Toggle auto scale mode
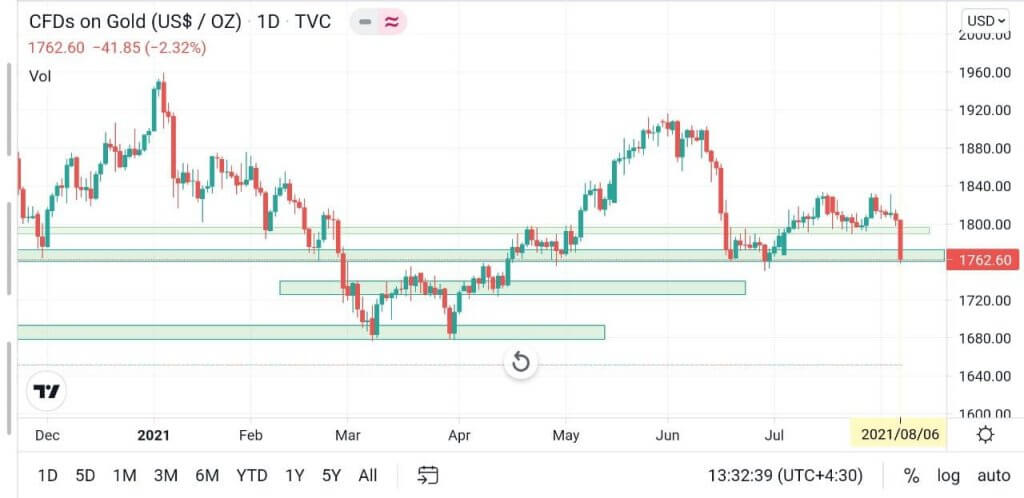 (x=992, y=475)
